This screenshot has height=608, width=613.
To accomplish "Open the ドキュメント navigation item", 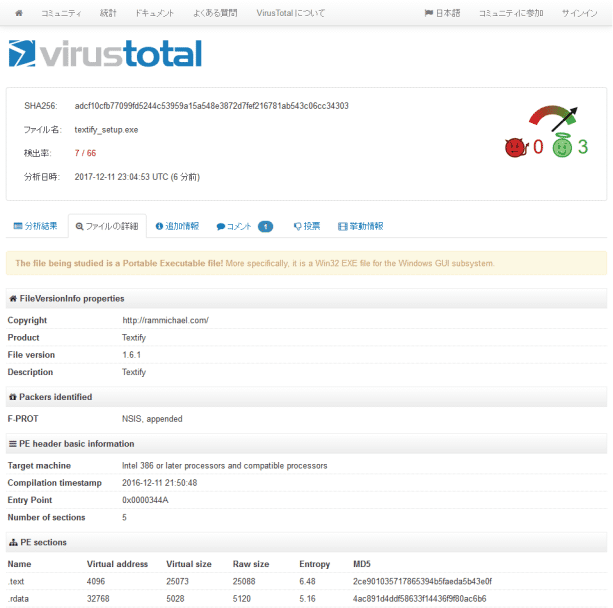I will coord(154,13).
